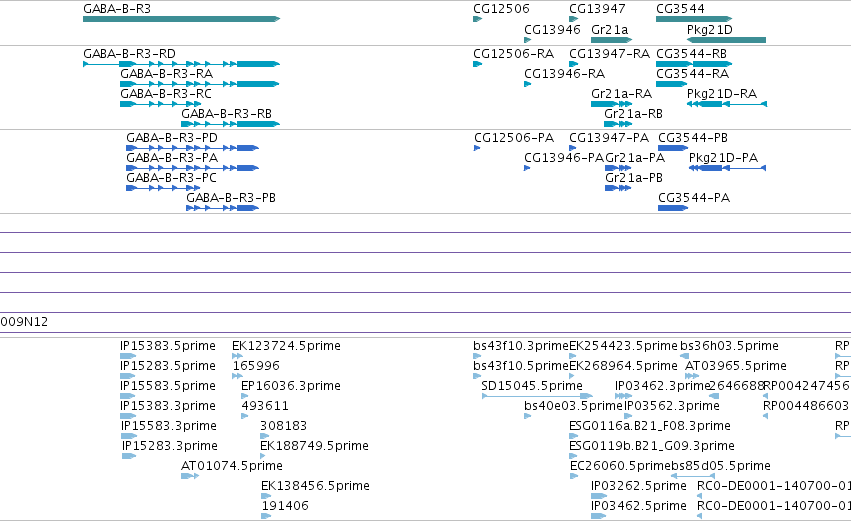Select the IP03262.5prime EST label
Image resolution: width=851 pixels, height=521 pixels.
639,486
